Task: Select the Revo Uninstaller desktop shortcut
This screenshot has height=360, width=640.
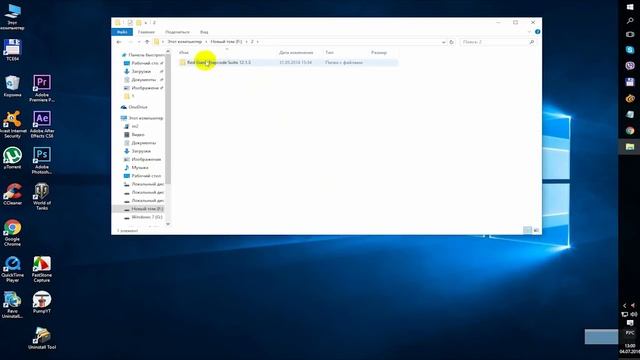Action: pyautogui.click(x=12, y=305)
